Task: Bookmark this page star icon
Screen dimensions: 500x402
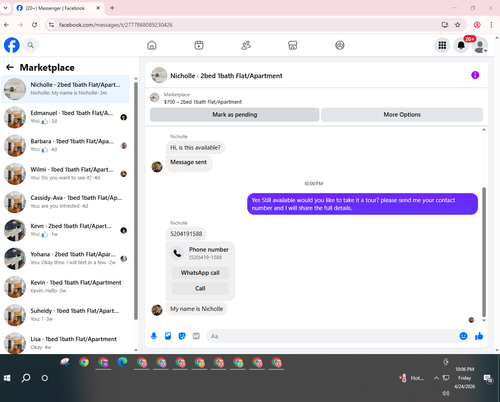Action: coord(458,25)
